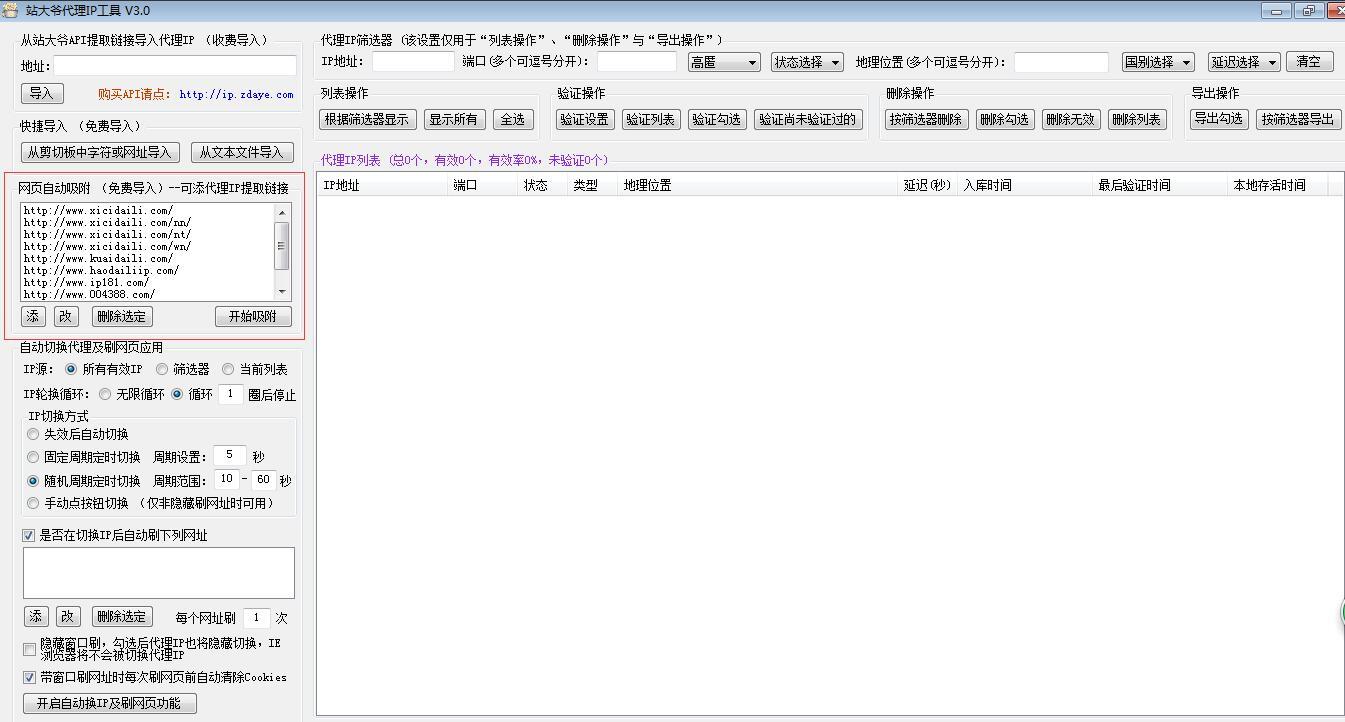Click 改 button below the refresh URL box
Viewport: 1345px width, 722px height.
(x=67, y=617)
